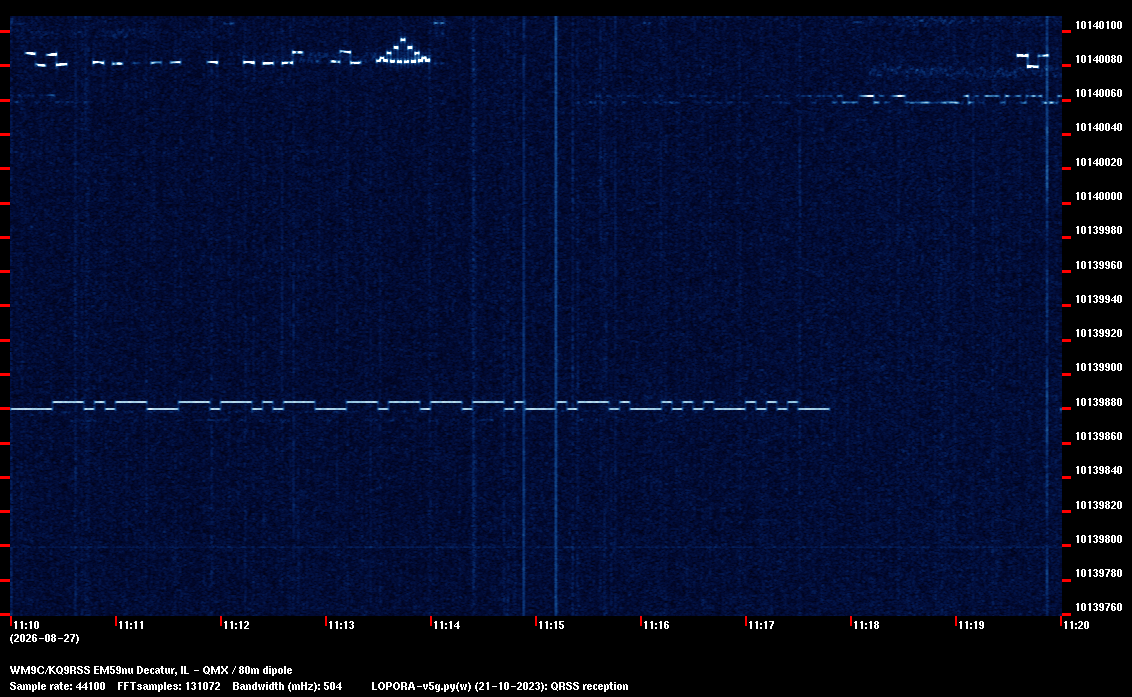Viewport: 1132px width, 697px height.
Task: Click the 11:12 time axis label
Action: tap(237, 625)
